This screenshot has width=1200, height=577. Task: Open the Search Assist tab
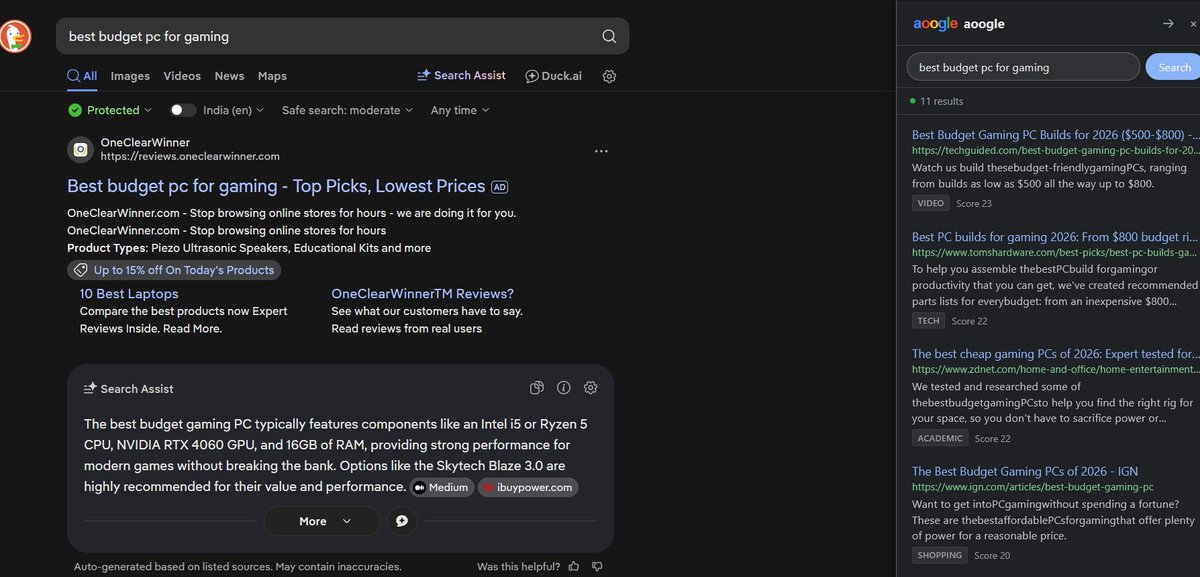[x=461, y=76]
